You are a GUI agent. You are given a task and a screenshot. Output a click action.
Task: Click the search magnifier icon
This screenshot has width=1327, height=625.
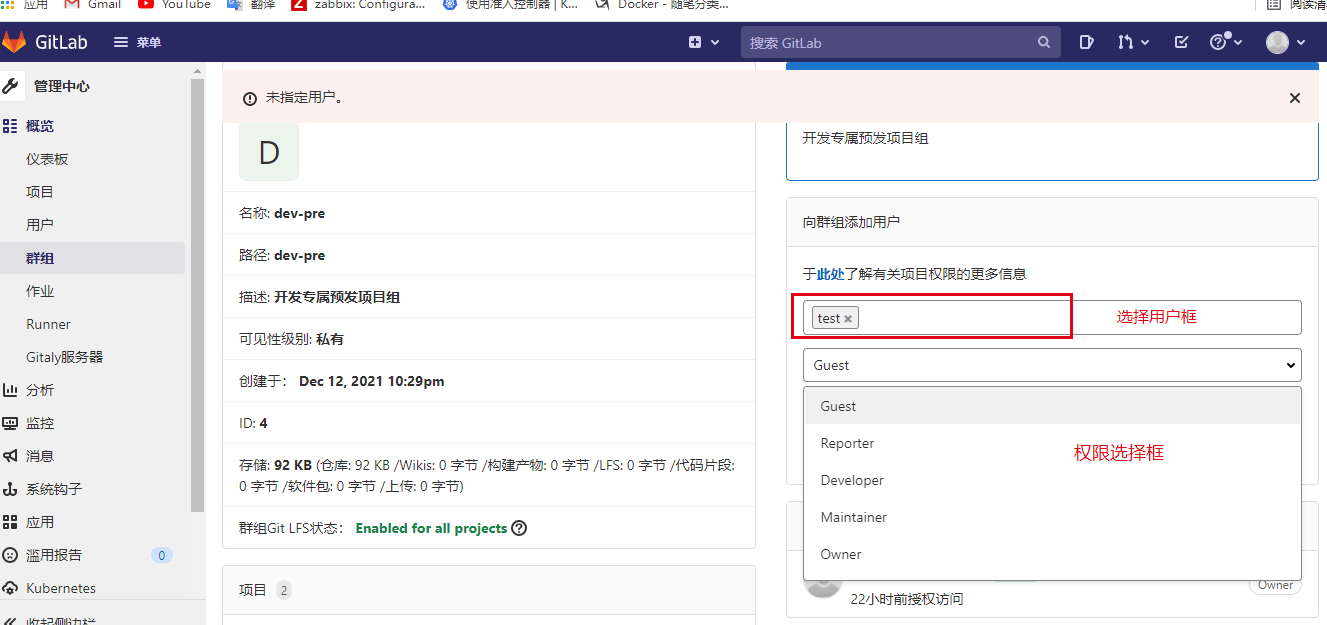click(x=1043, y=42)
